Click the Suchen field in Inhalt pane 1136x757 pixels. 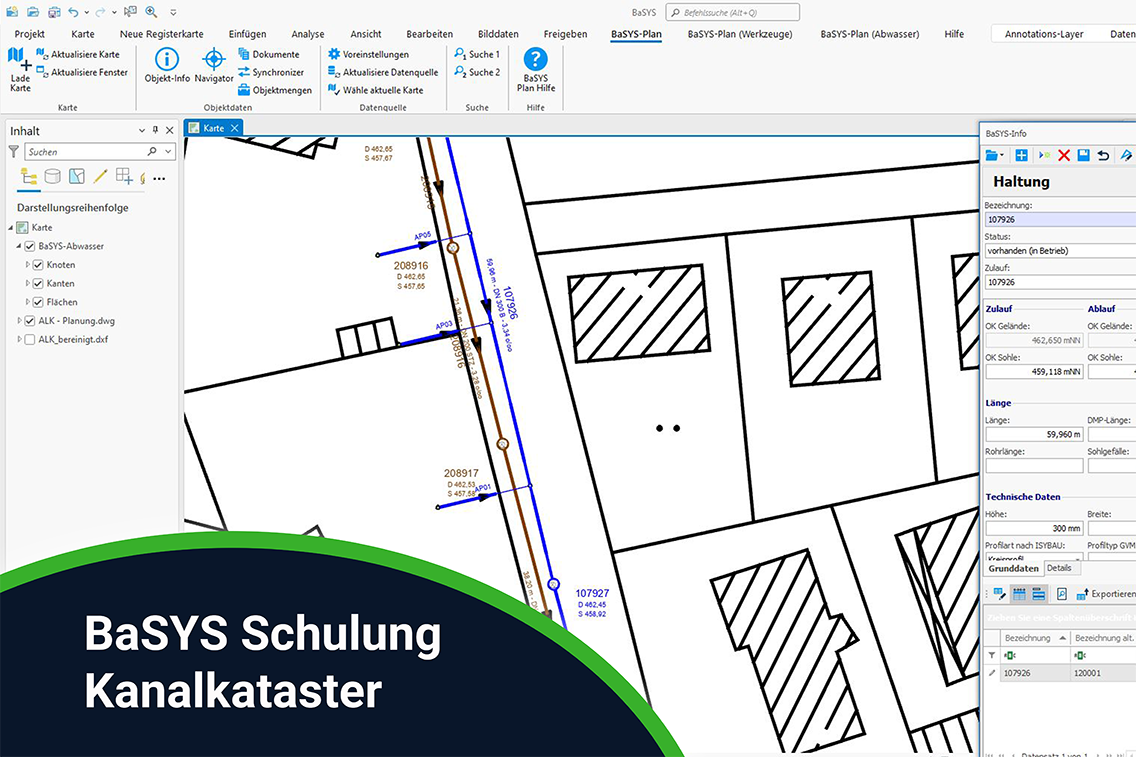coord(85,152)
